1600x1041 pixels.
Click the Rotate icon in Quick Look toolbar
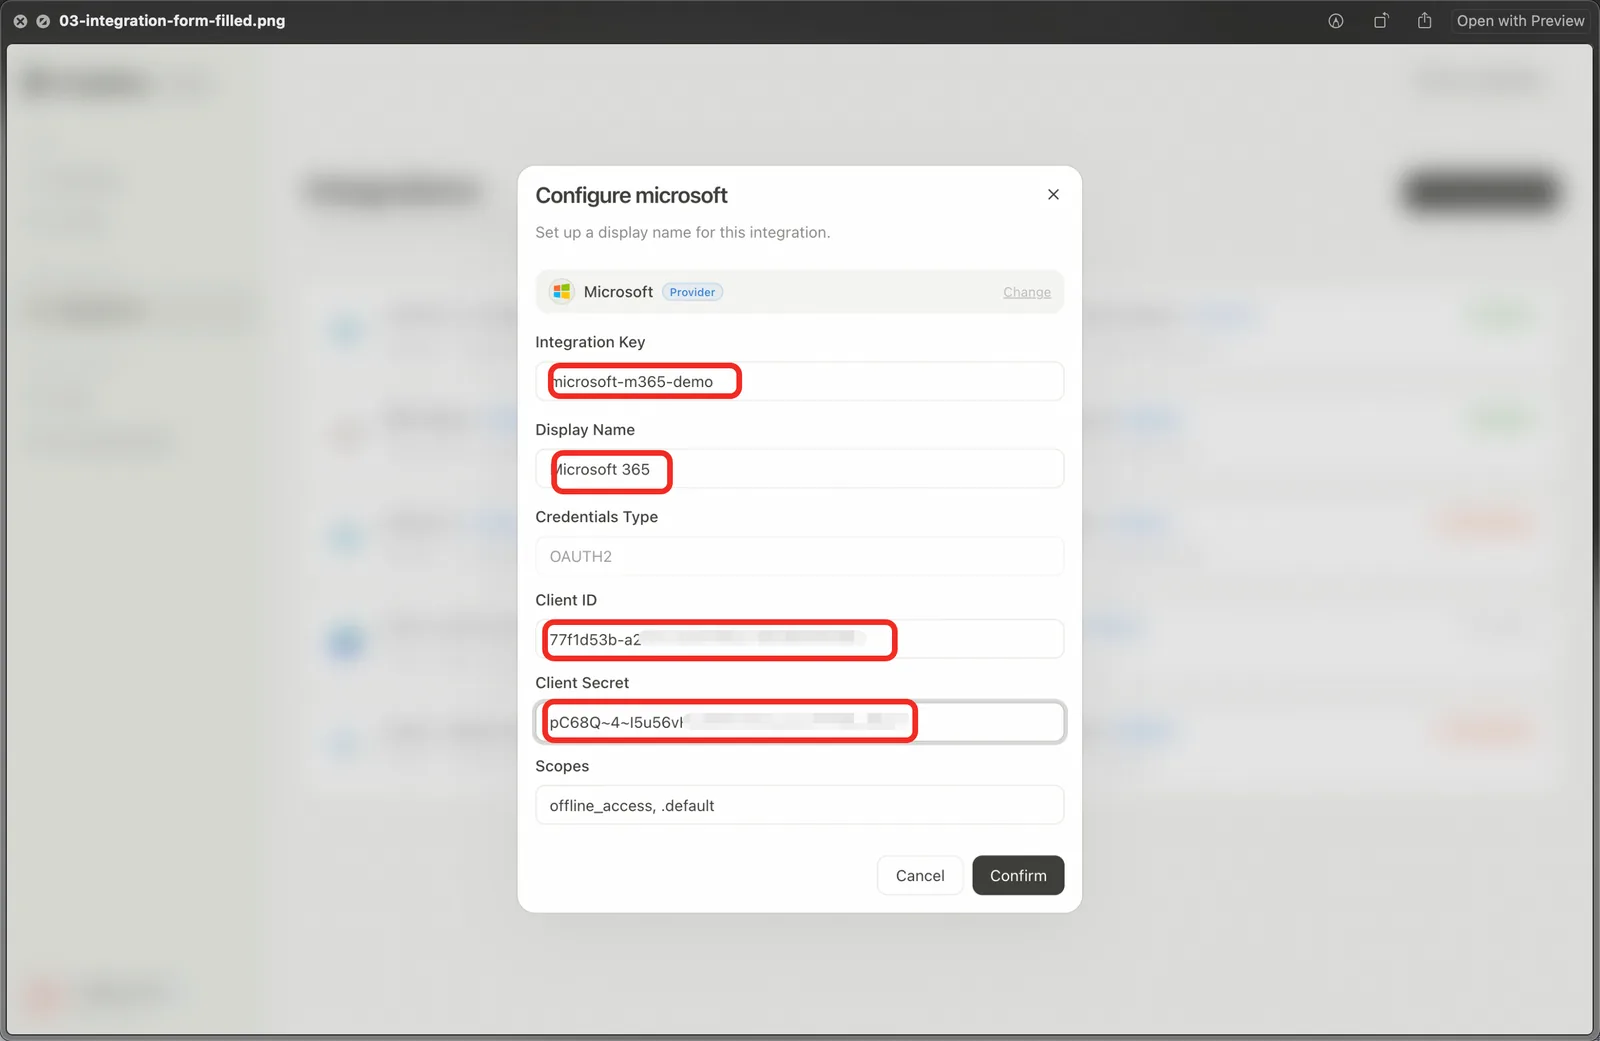[1381, 21]
